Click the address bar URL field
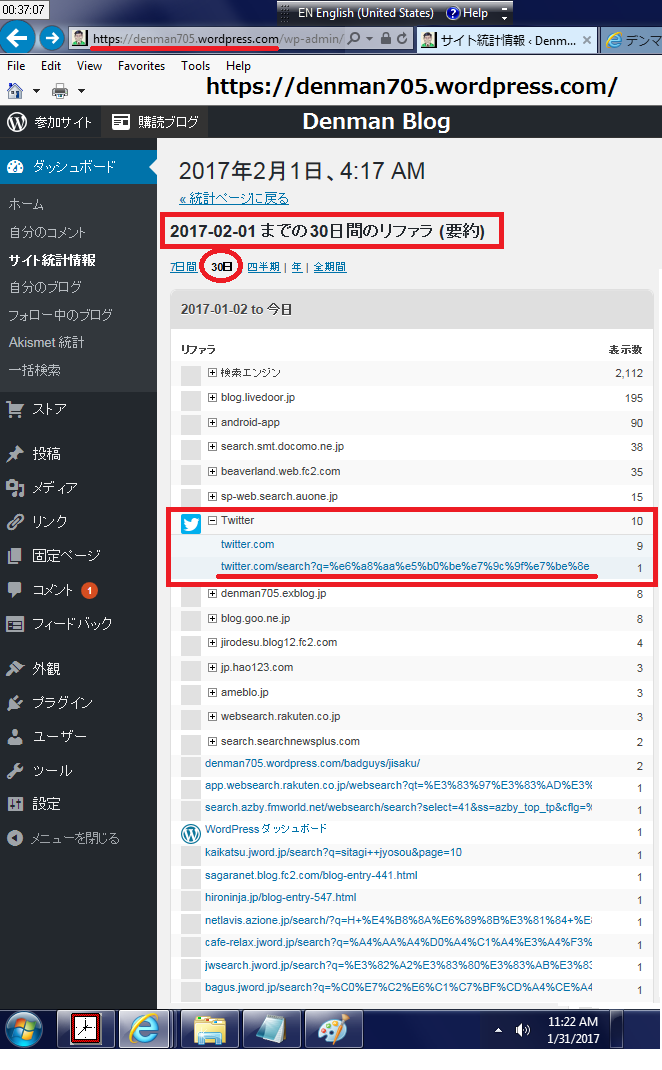The height and width of the screenshot is (1070, 662). [217, 39]
